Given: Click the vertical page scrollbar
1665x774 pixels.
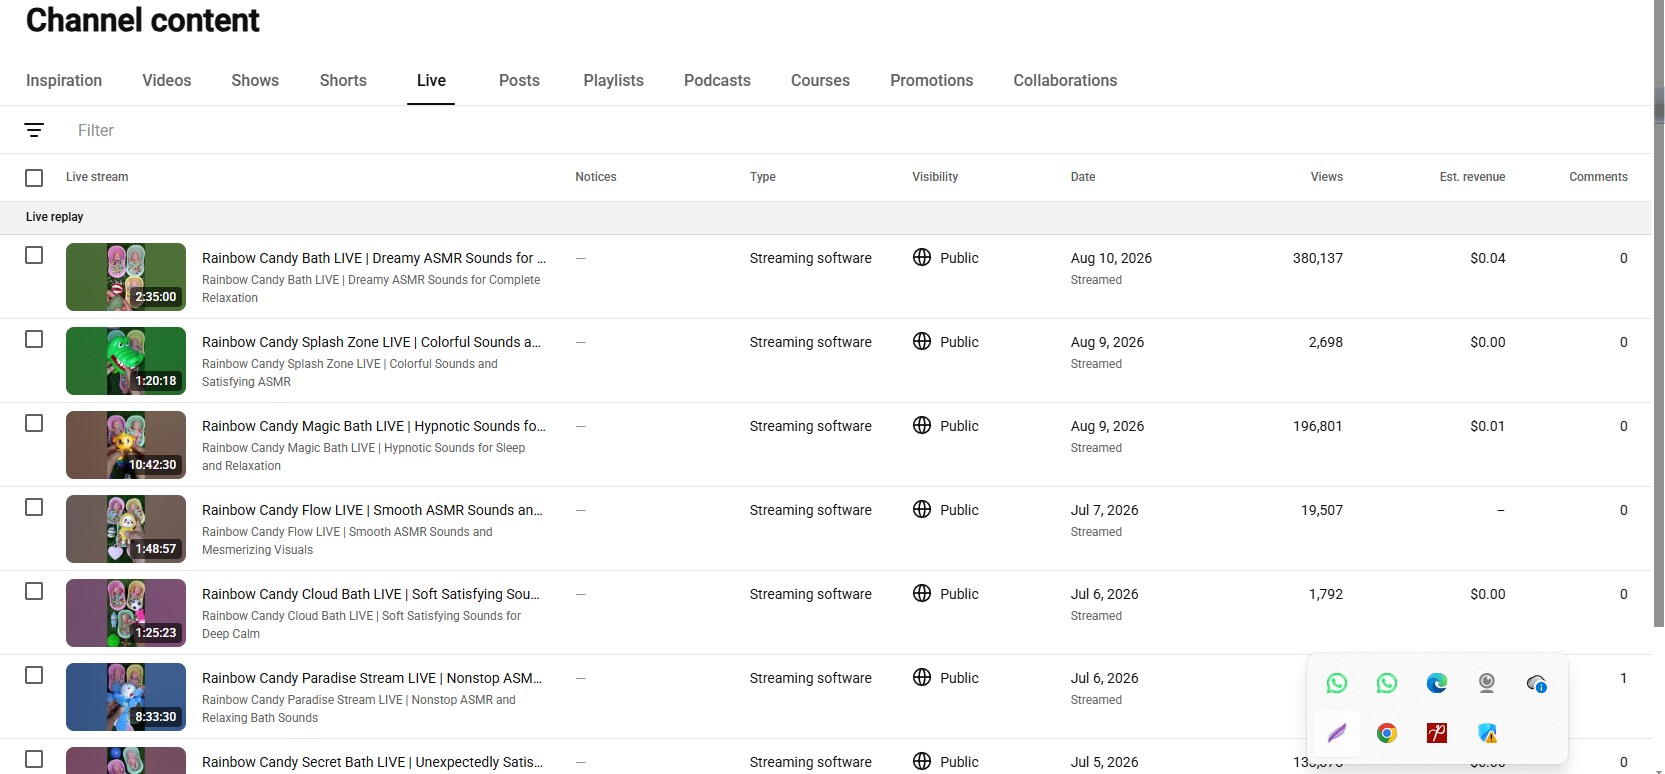Looking at the screenshot, I should pos(1659,313).
